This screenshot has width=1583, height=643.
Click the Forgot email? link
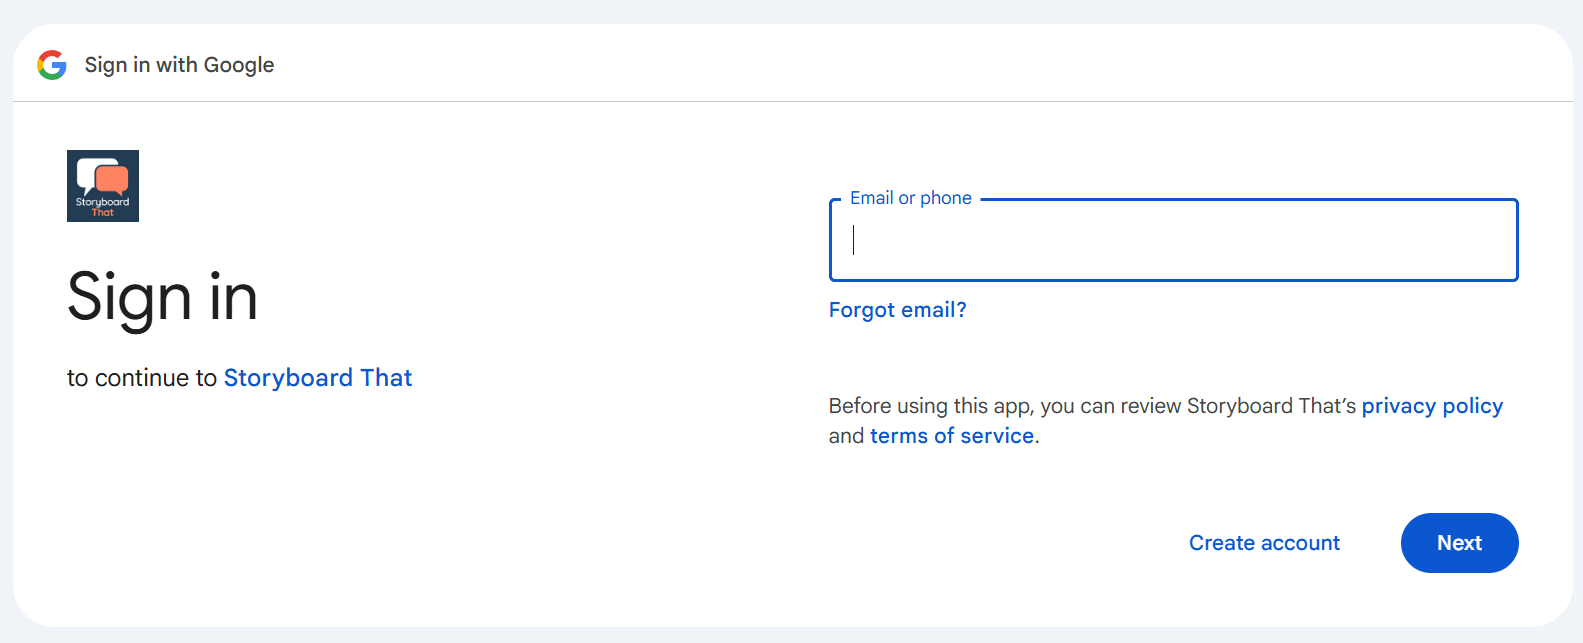(897, 310)
